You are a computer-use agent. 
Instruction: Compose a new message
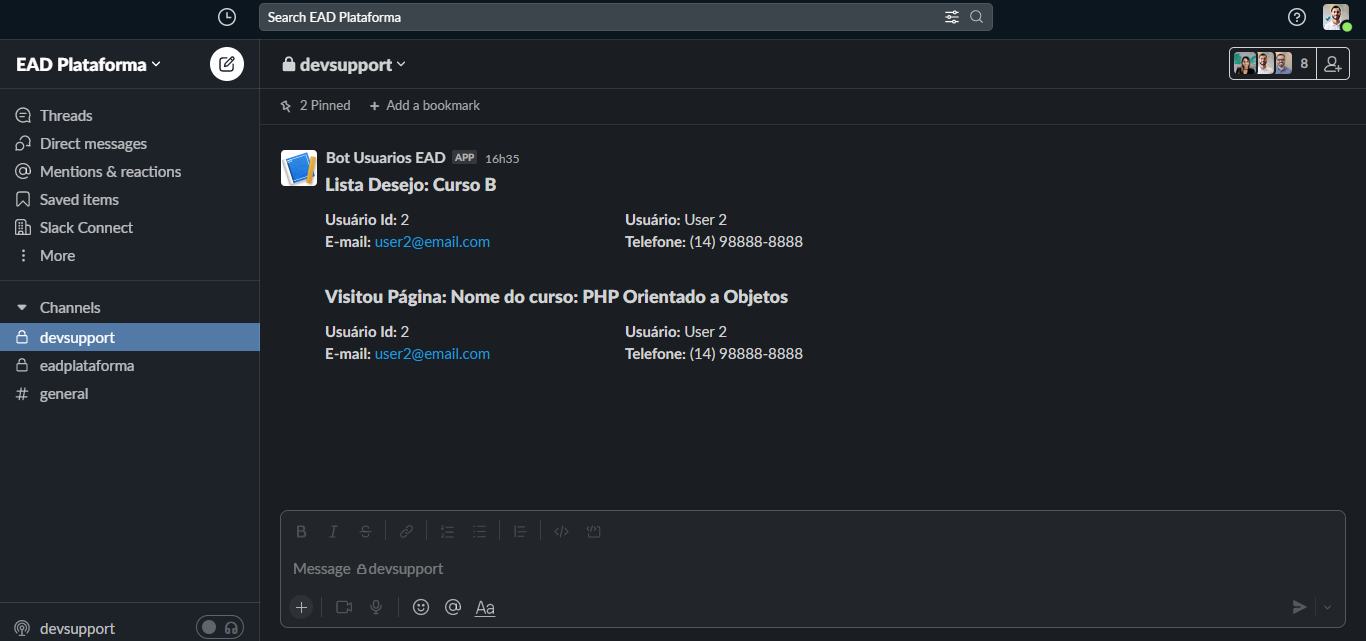click(227, 64)
